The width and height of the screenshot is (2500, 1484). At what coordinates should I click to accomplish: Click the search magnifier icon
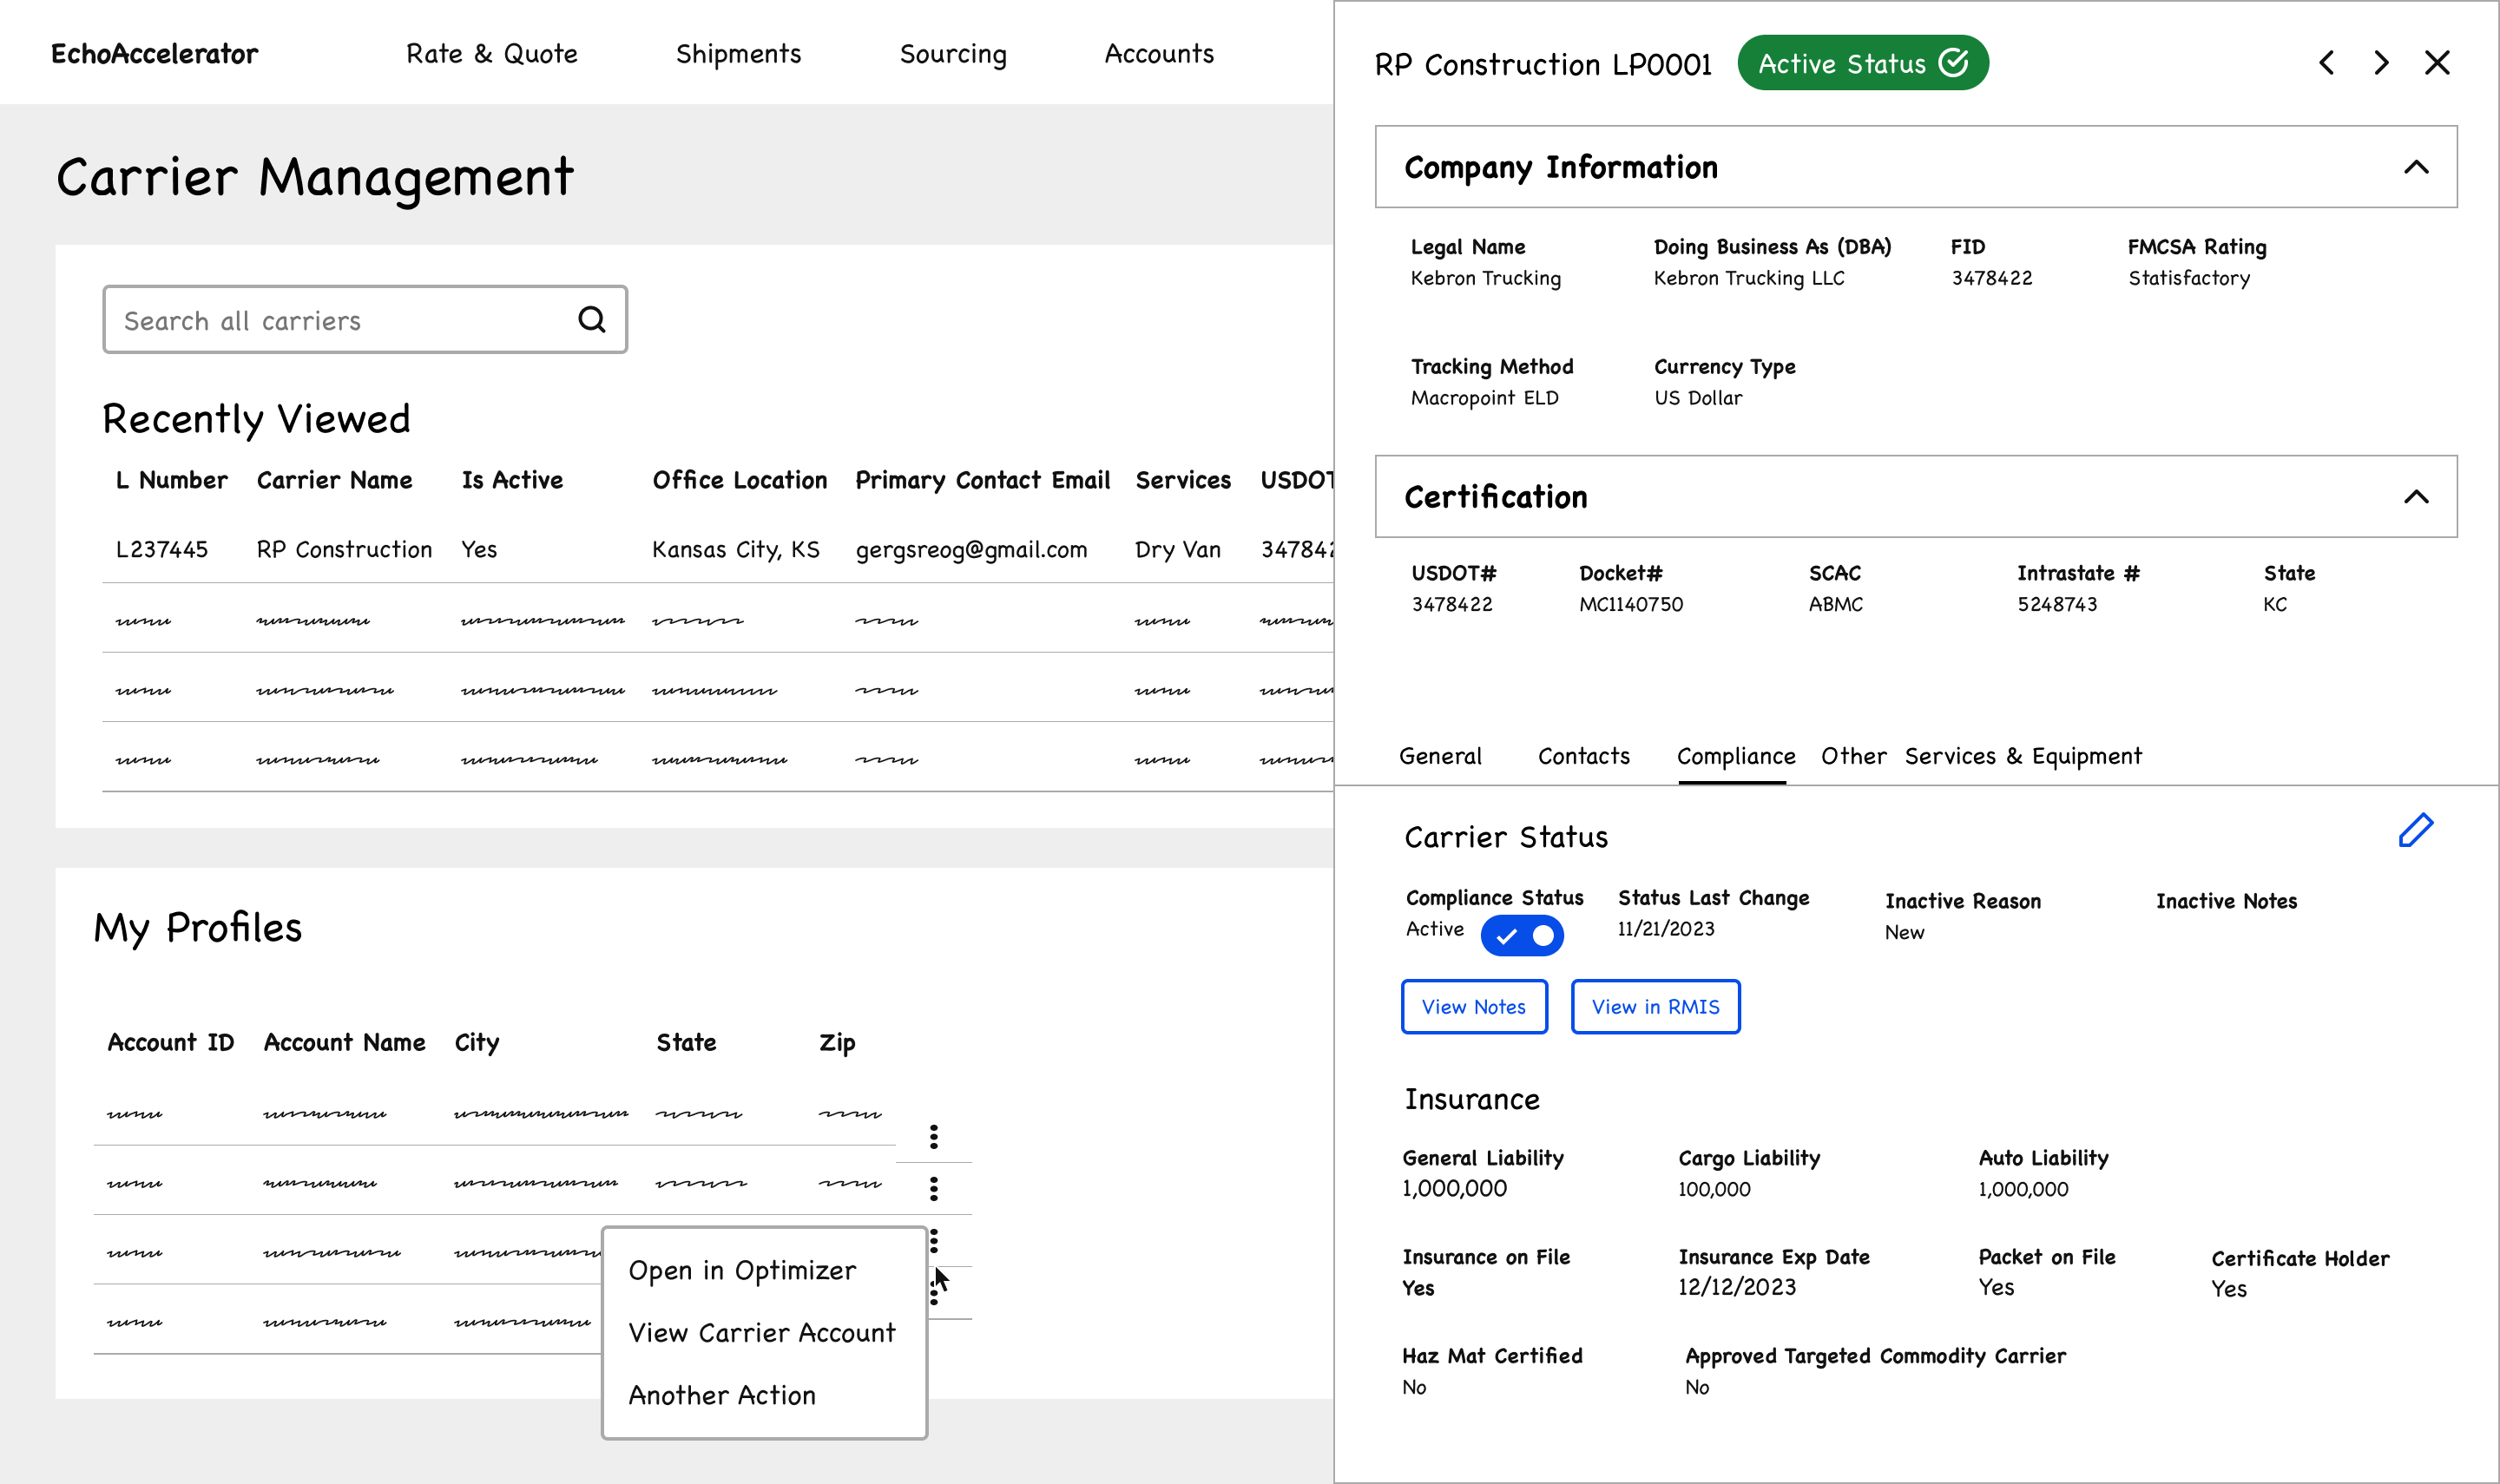(x=592, y=320)
